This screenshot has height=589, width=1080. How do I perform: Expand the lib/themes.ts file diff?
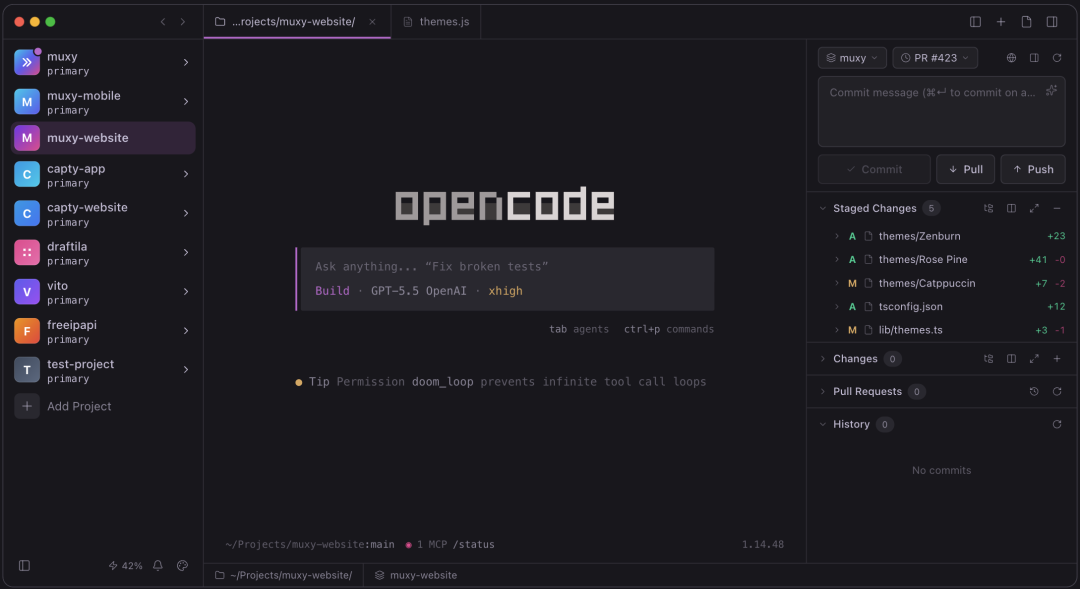click(837, 330)
